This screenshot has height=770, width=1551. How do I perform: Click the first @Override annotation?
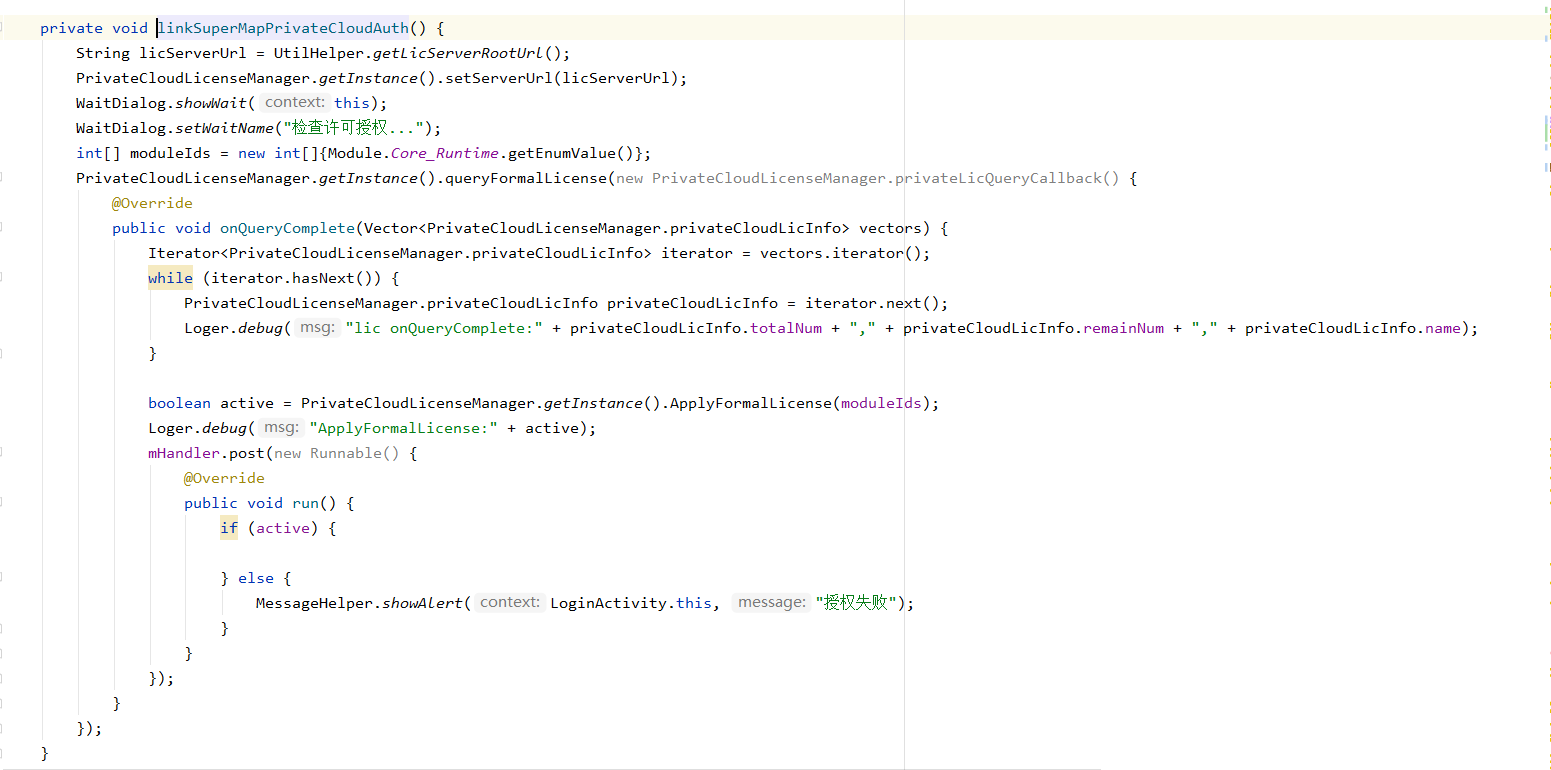tap(152, 203)
